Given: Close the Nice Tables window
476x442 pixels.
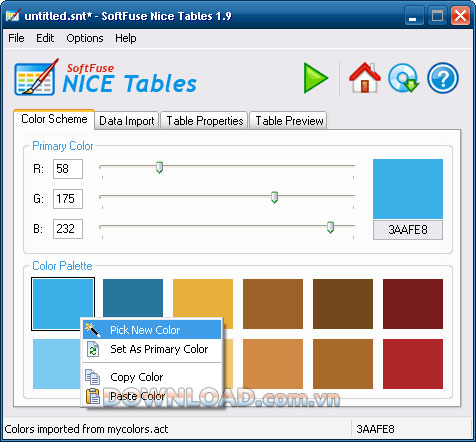Looking at the screenshot, I should [460, 16].
